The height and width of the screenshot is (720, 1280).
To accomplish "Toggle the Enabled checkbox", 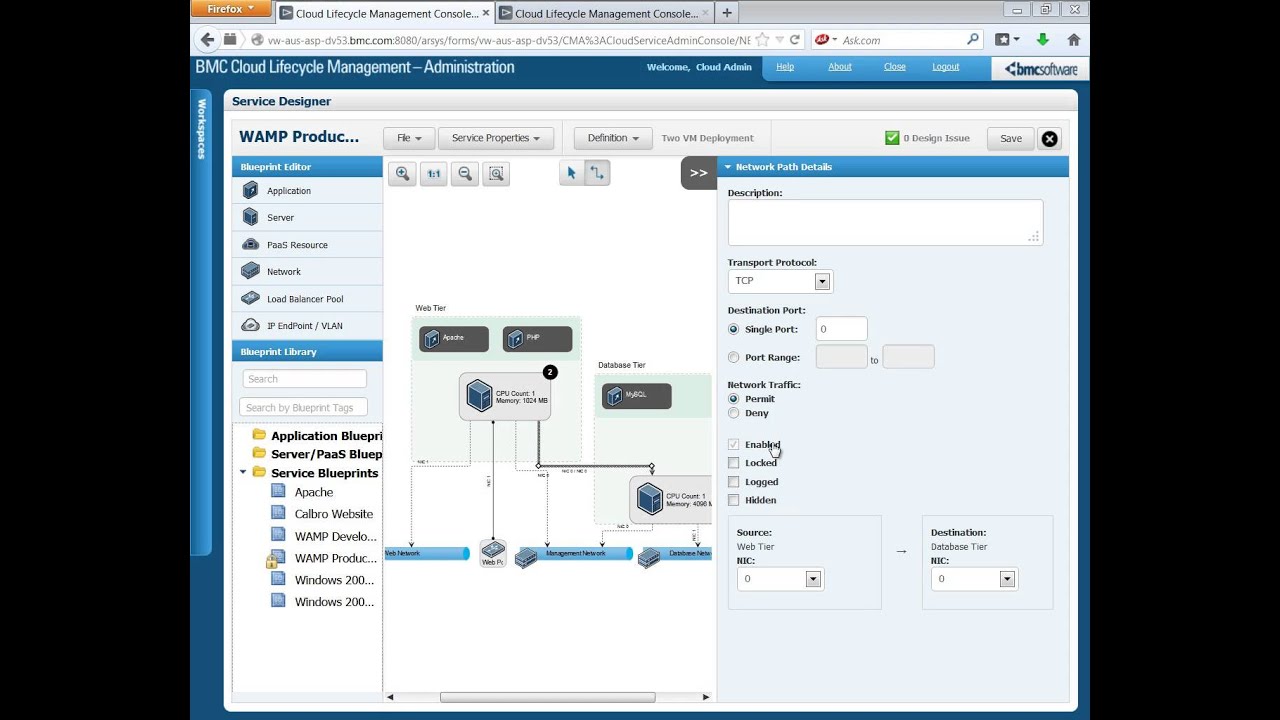I will click(734, 444).
